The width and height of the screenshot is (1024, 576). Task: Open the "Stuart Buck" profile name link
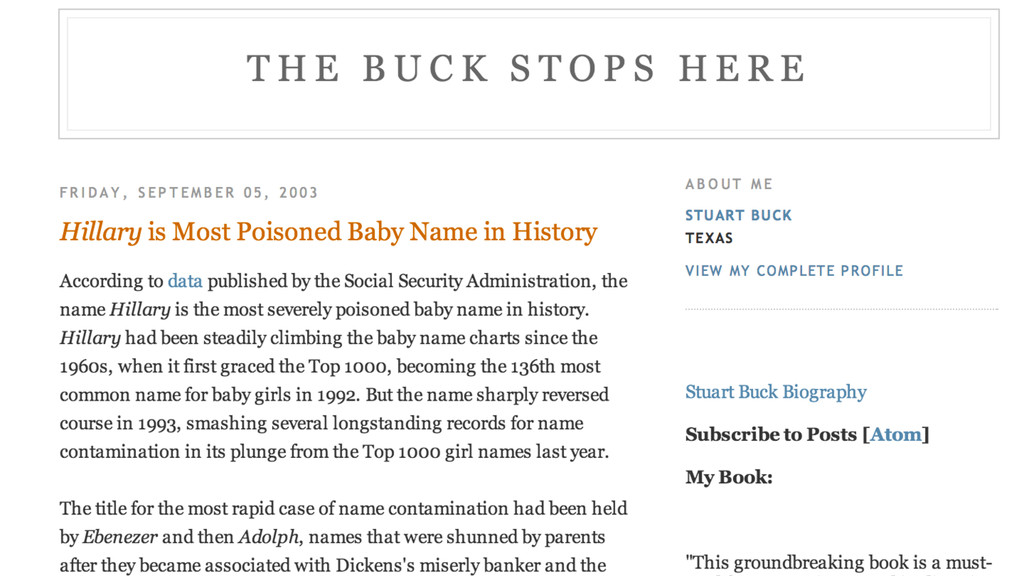(x=738, y=215)
